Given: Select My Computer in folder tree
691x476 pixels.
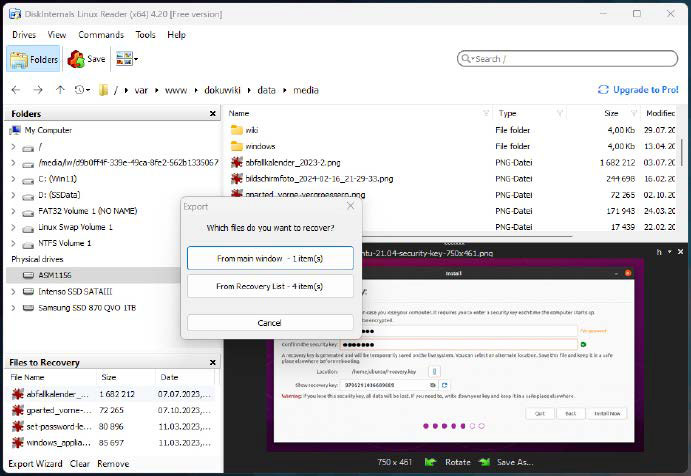Looking at the screenshot, I should (48, 130).
